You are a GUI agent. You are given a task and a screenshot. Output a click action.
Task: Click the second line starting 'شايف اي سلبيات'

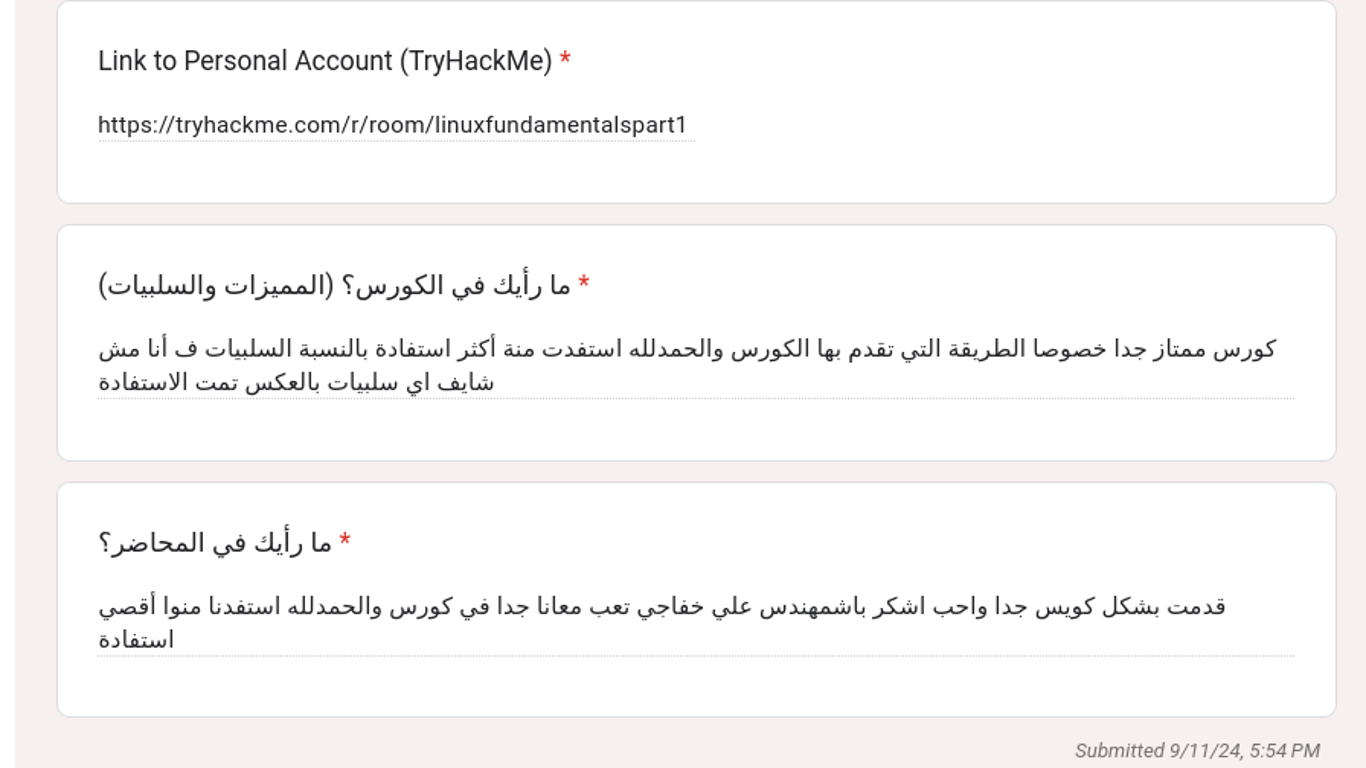point(296,383)
